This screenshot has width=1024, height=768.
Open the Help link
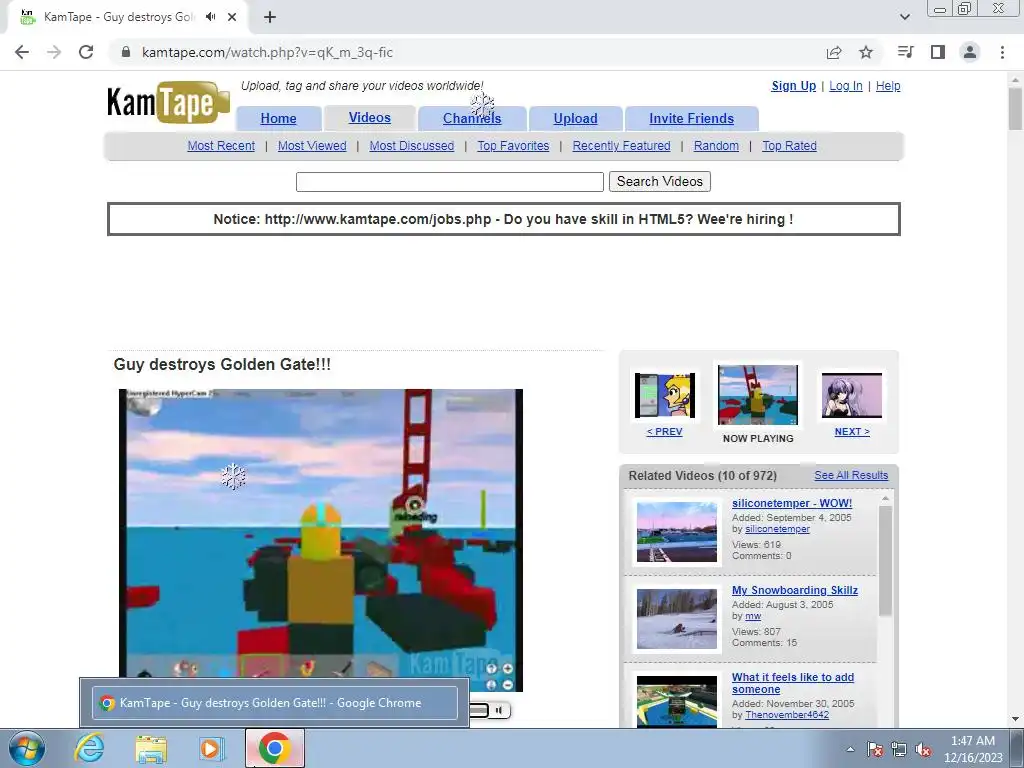click(x=888, y=86)
